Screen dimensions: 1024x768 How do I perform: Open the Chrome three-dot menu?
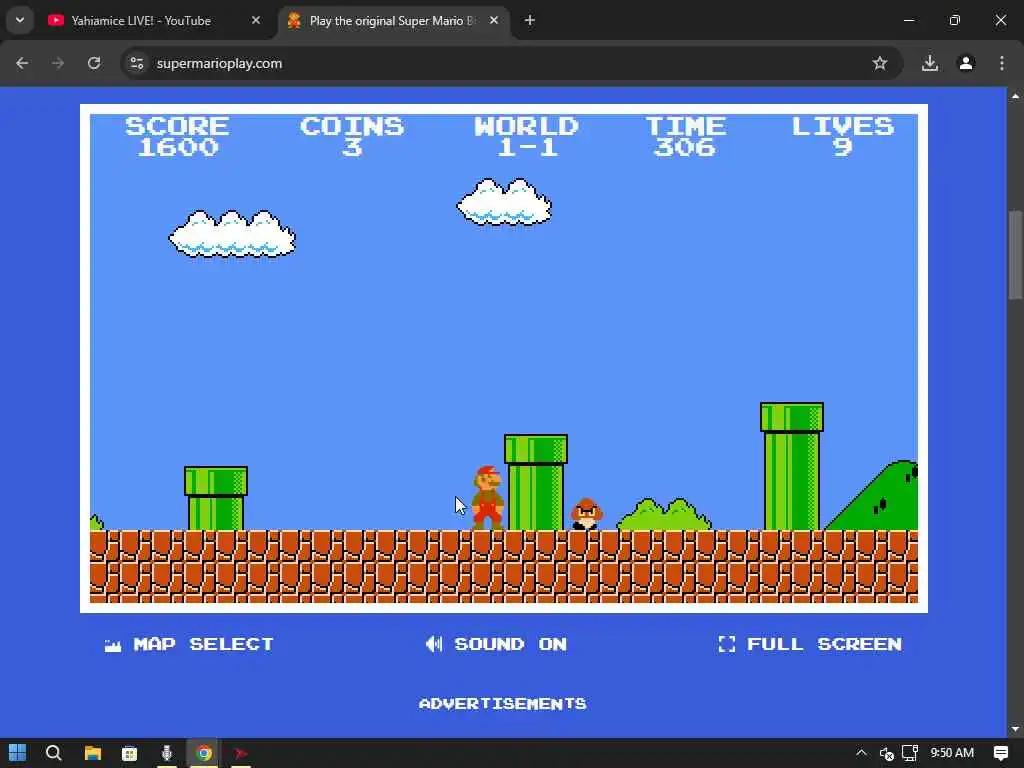click(1002, 63)
